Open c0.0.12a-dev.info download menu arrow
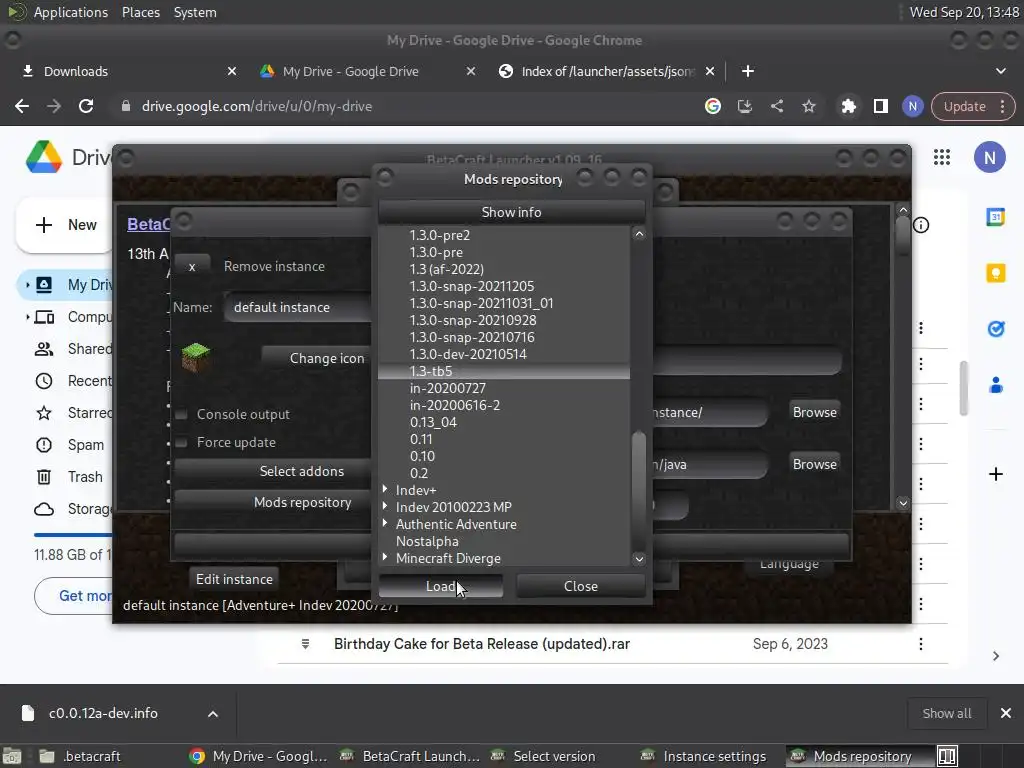The width and height of the screenshot is (1024, 768). [213, 714]
